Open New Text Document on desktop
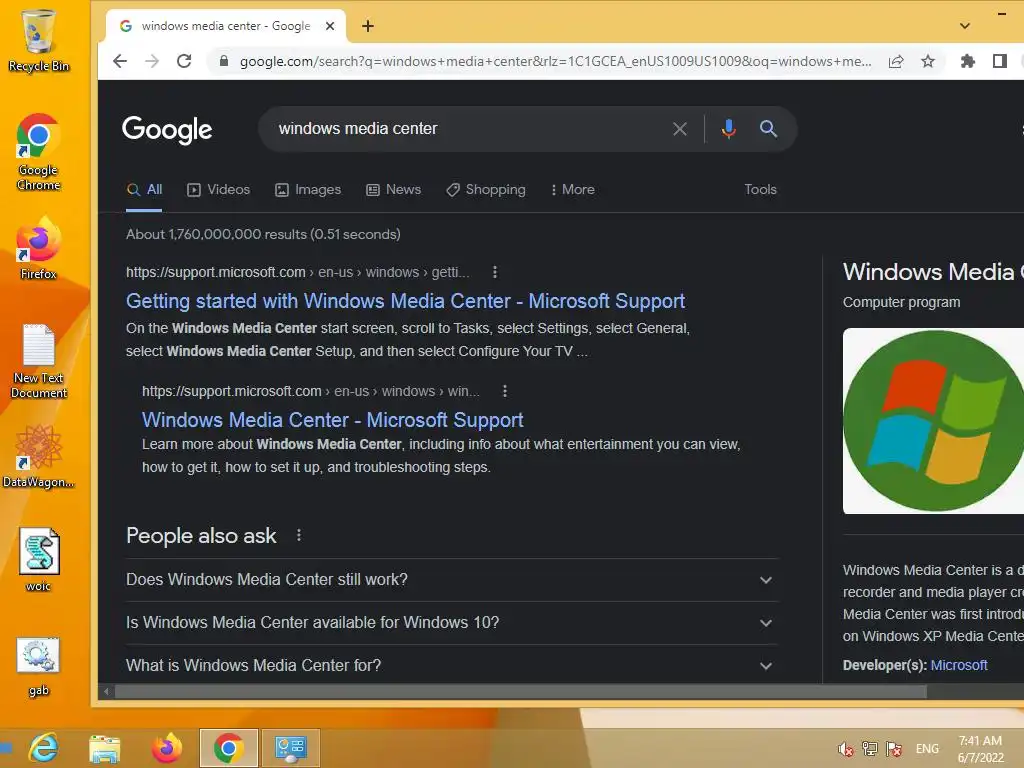 [x=39, y=361]
